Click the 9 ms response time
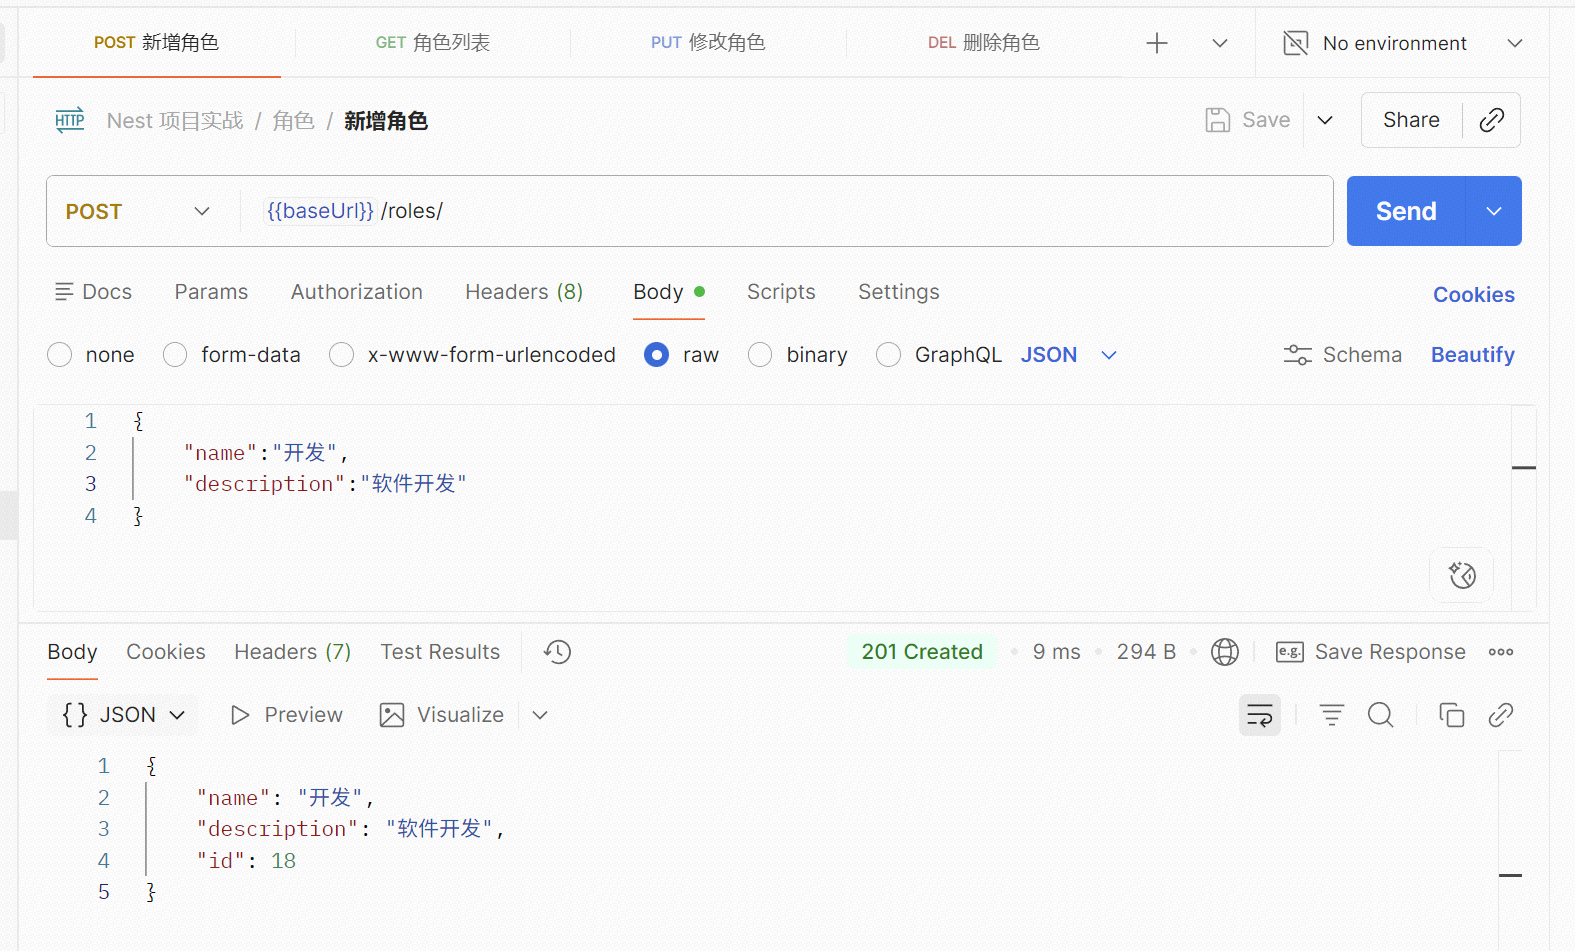Screen dimensions: 1575x951 [x=1056, y=652]
